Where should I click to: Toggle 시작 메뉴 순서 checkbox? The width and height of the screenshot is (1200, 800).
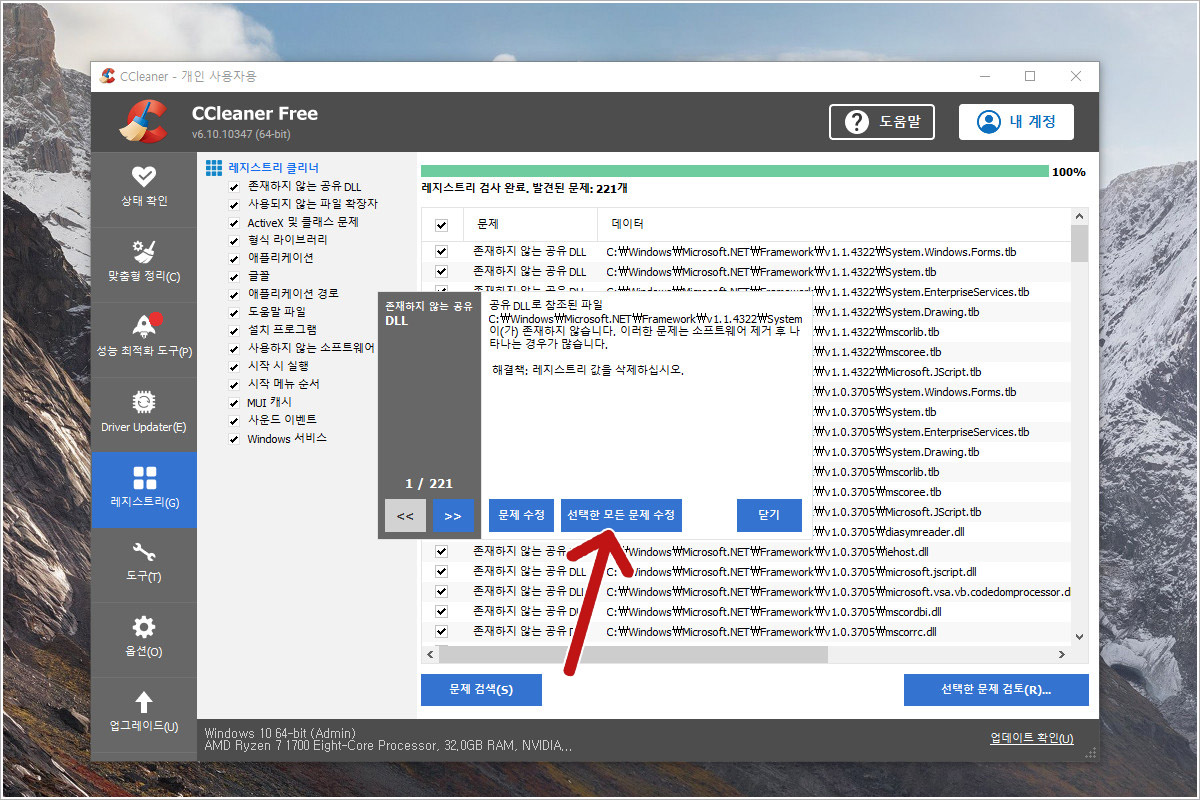tap(233, 385)
